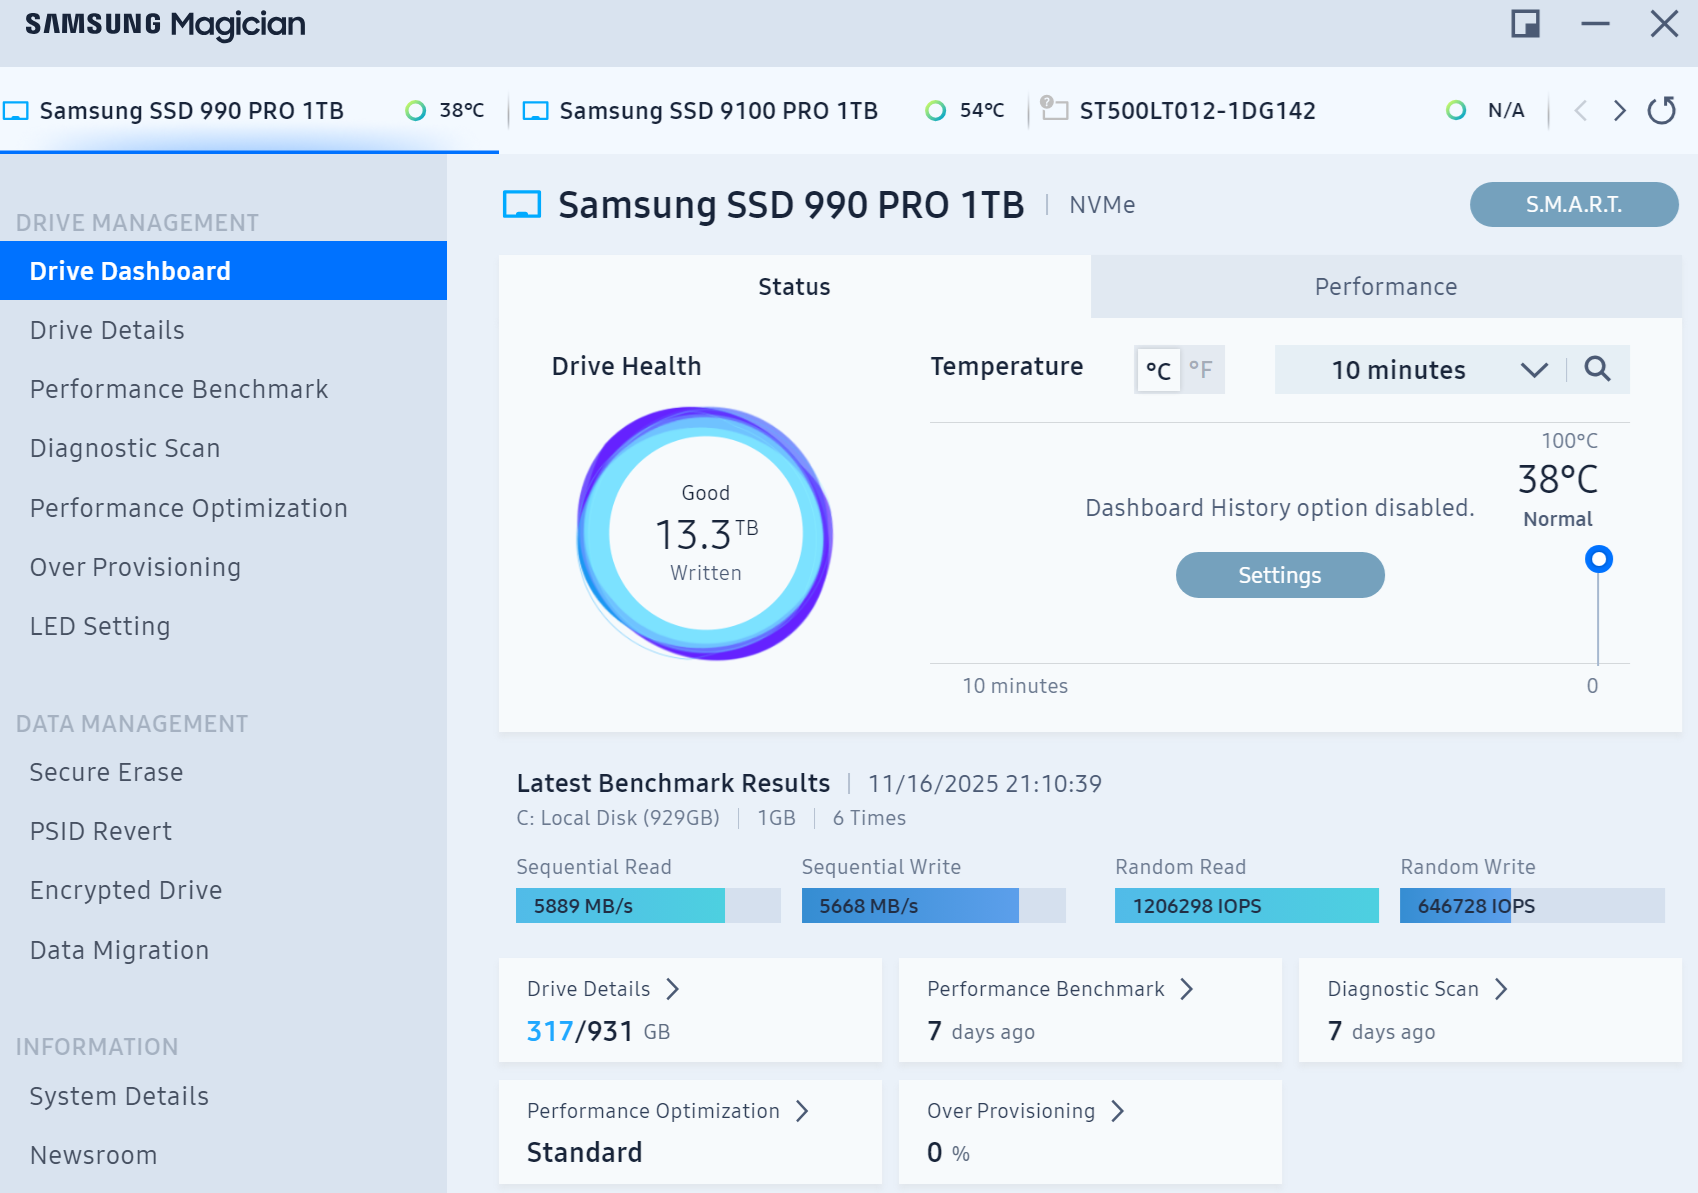Switch to the Status tab
Viewport: 1698px width, 1193px height.
point(795,287)
